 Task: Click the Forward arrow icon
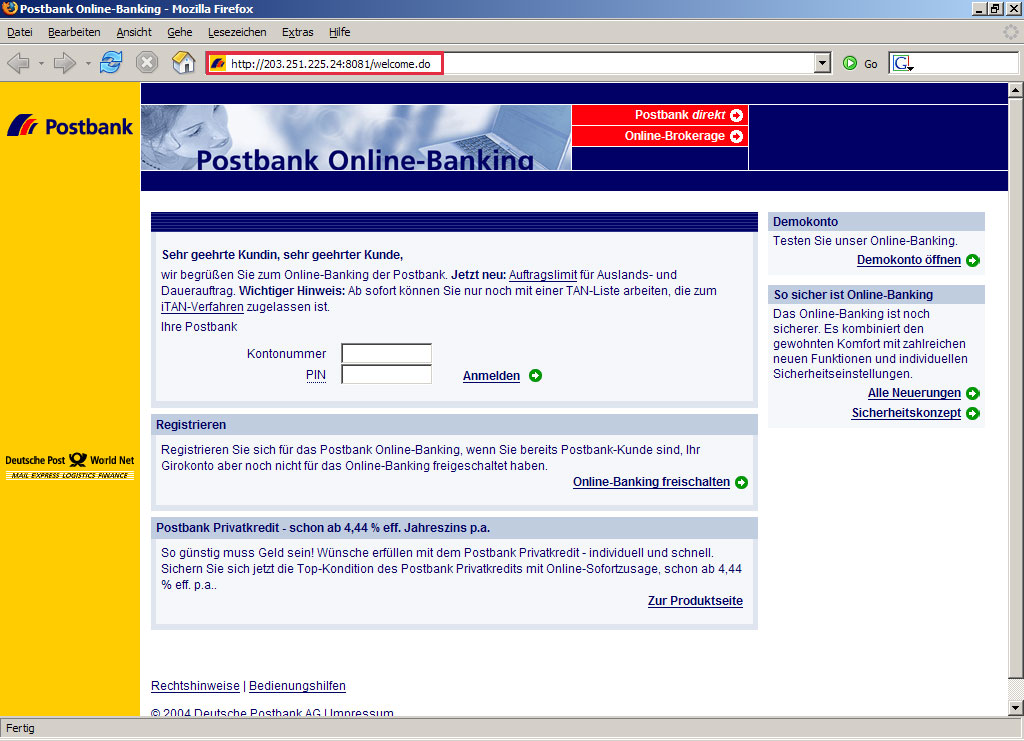(x=64, y=63)
